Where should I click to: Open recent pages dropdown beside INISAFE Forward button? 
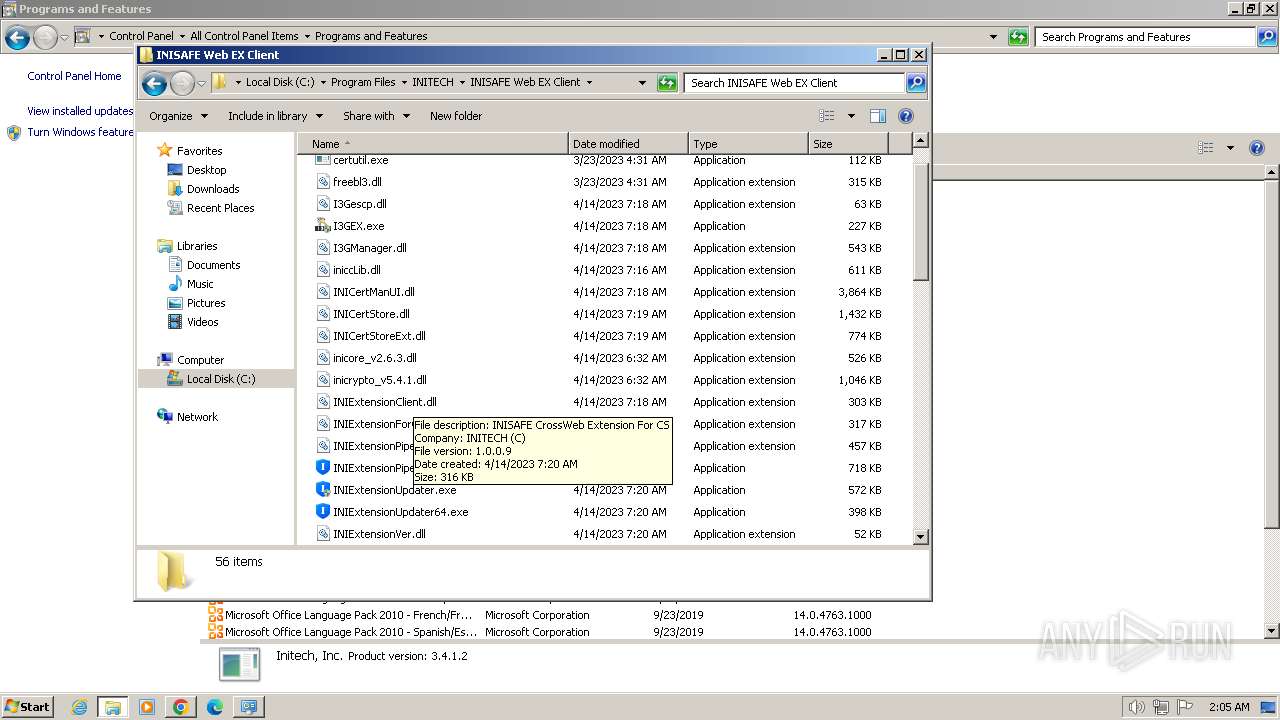point(201,83)
